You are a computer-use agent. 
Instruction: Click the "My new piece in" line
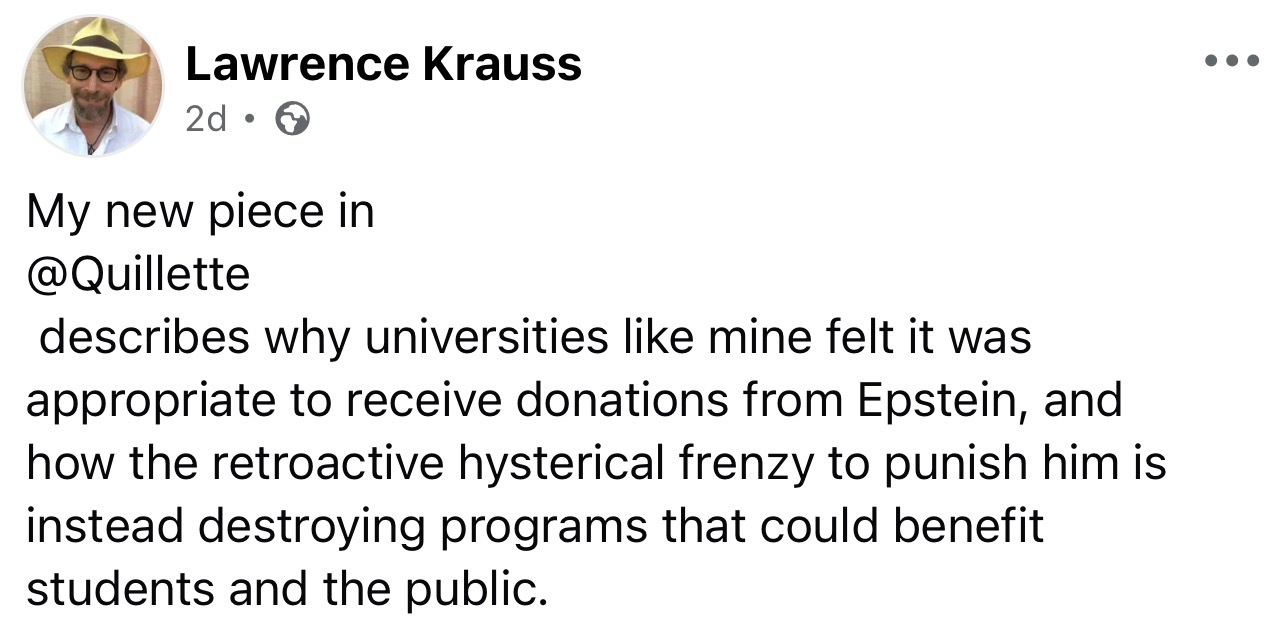(200, 211)
